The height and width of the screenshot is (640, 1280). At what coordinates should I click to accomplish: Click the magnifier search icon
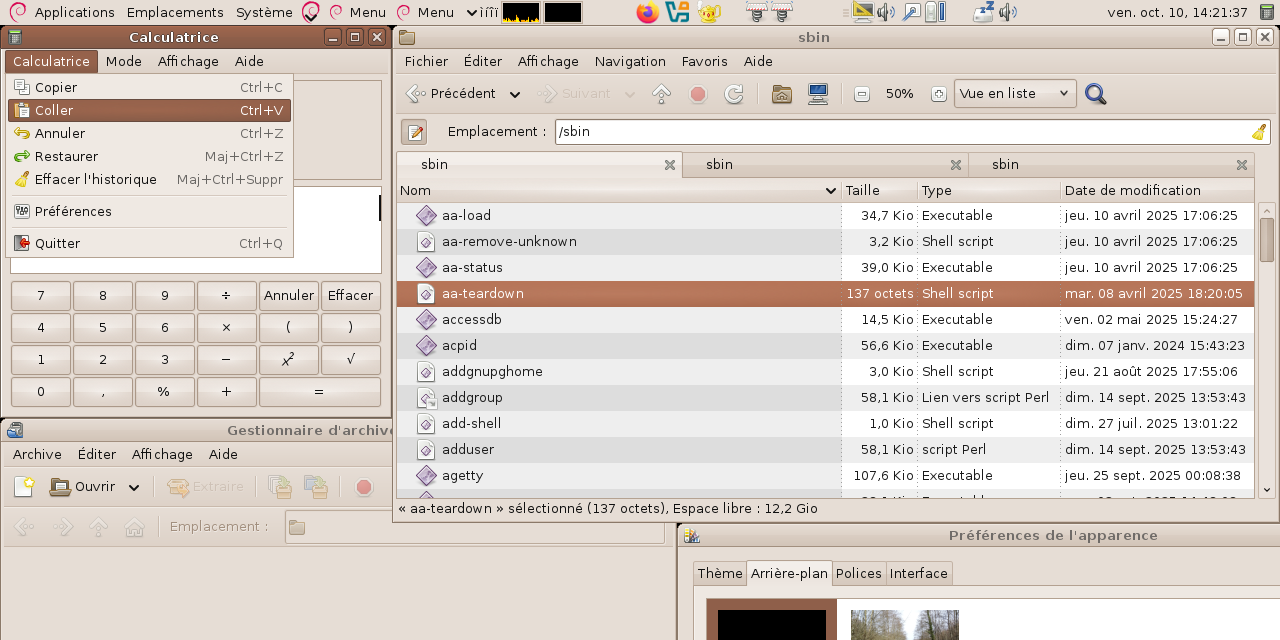coord(1096,94)
